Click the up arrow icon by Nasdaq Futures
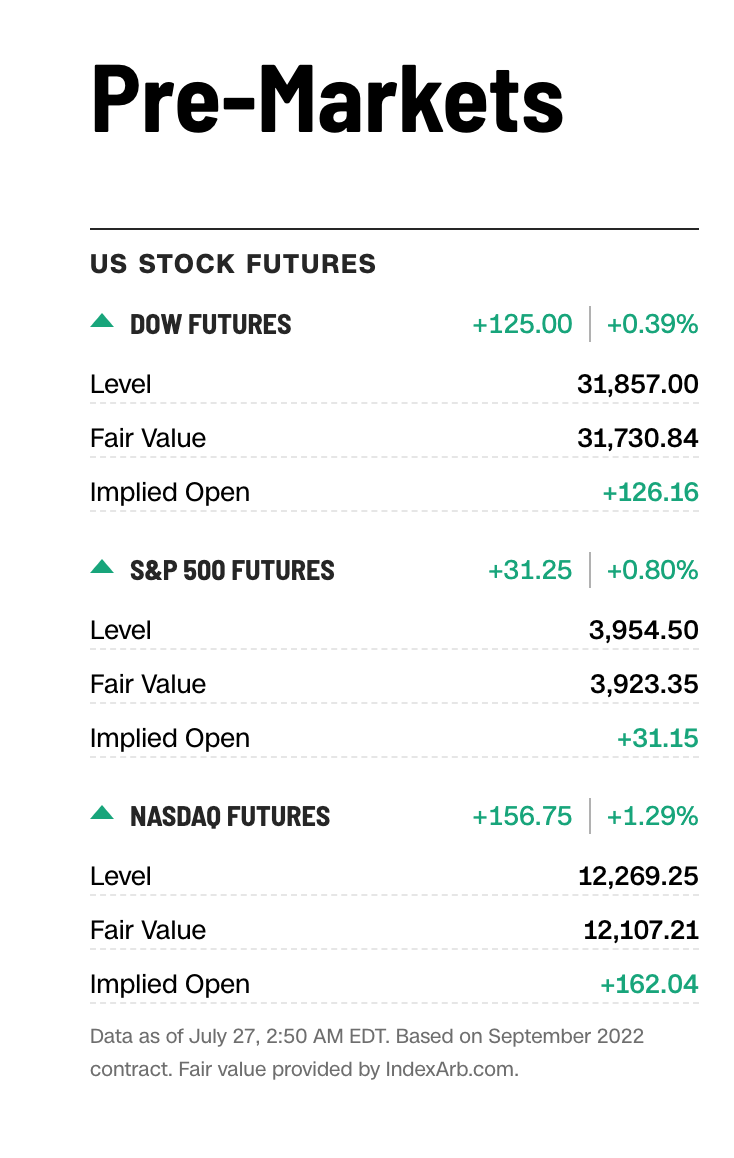734x1158 pixels. click(x=102, y=813)
